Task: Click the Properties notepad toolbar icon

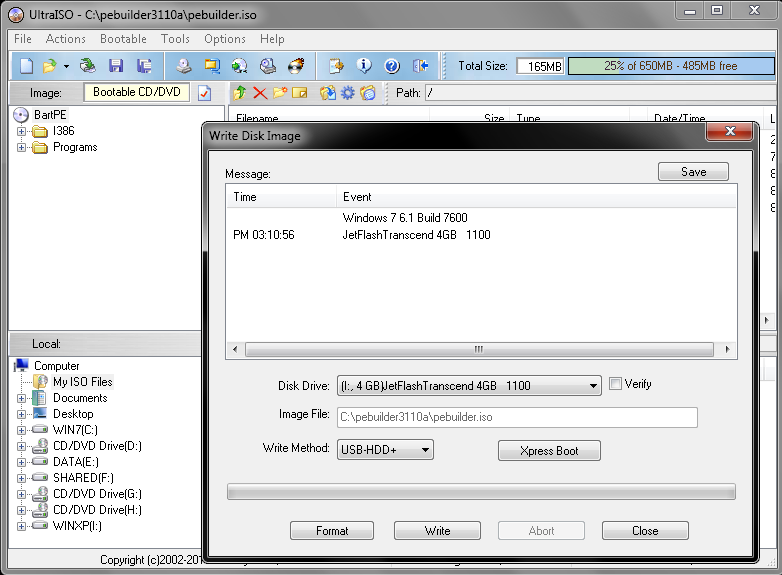Action: (x=336, y=66)
